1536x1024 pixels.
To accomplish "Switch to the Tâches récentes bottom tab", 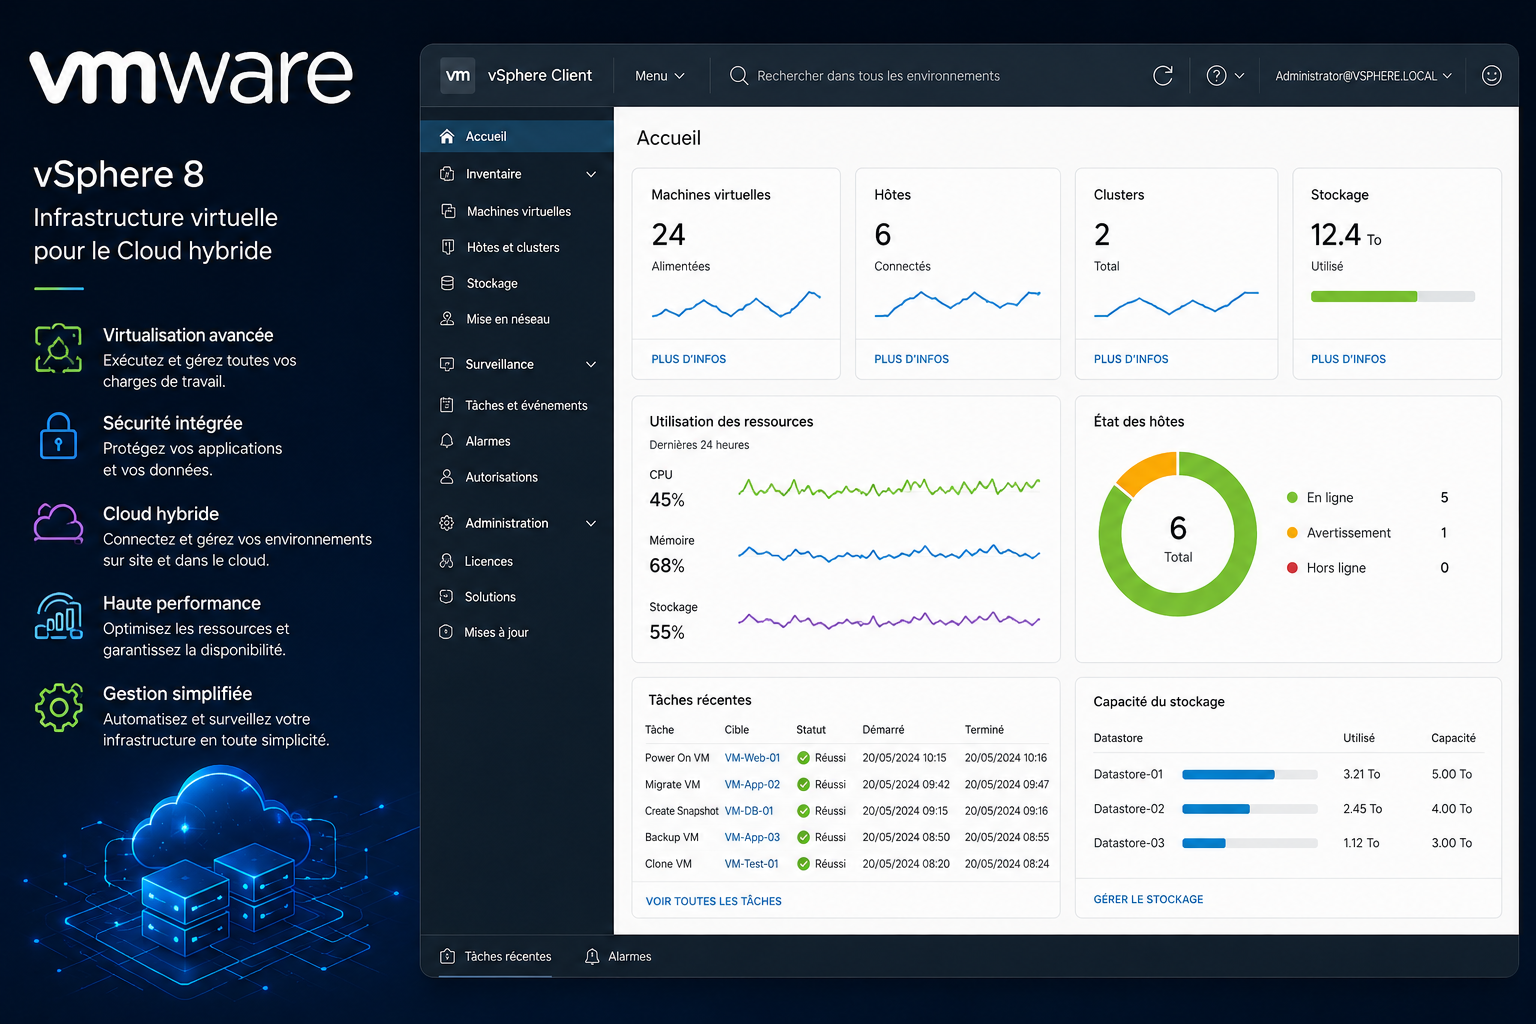I will (496, 957).
